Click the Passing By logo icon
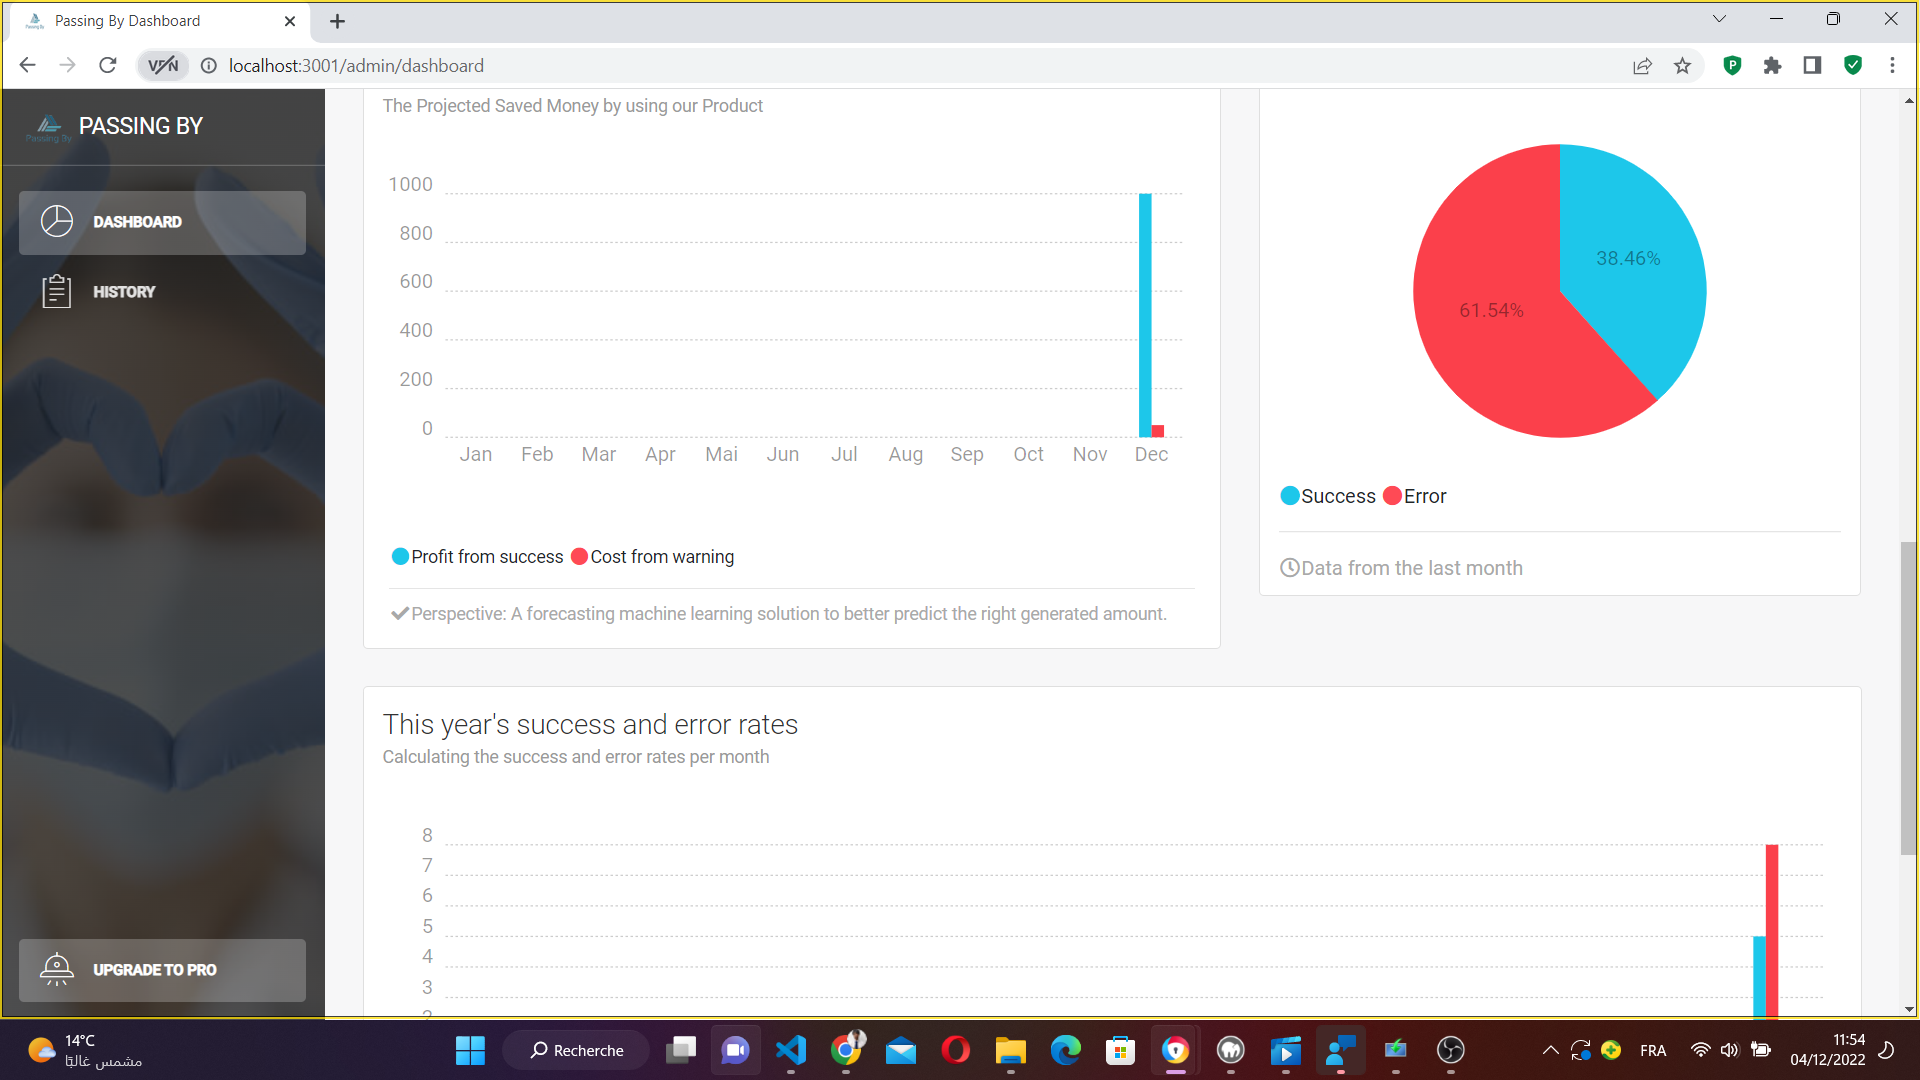 pyautogui.click(x=48, y=127)
